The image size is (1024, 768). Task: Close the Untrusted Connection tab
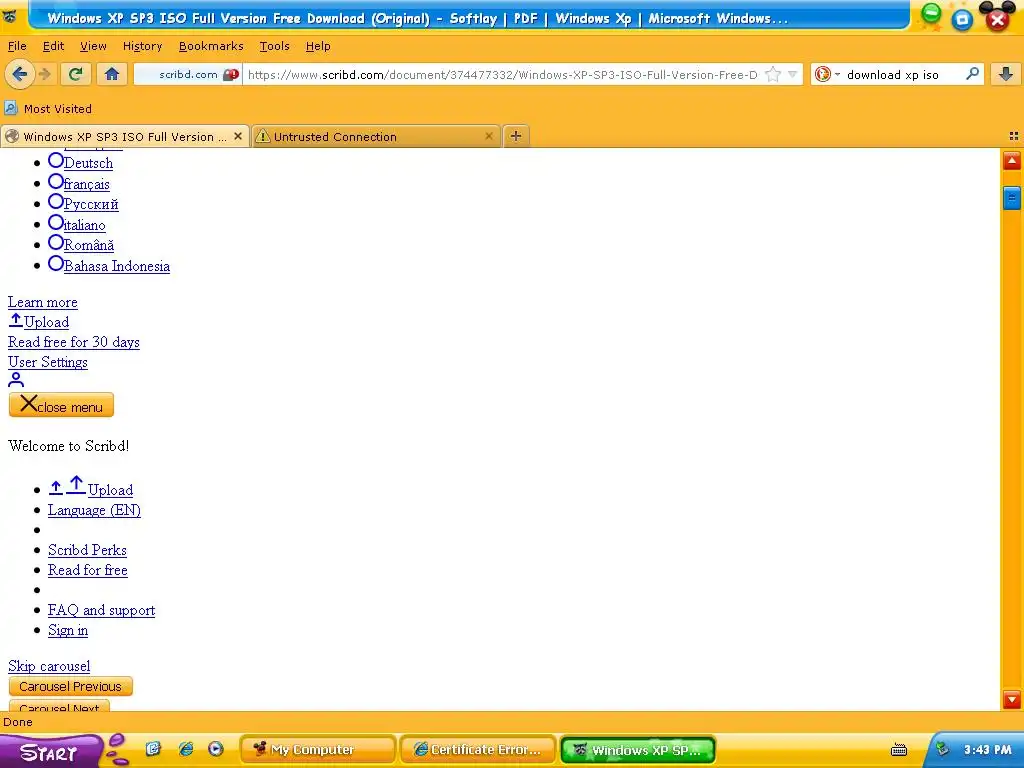point(488,136)
